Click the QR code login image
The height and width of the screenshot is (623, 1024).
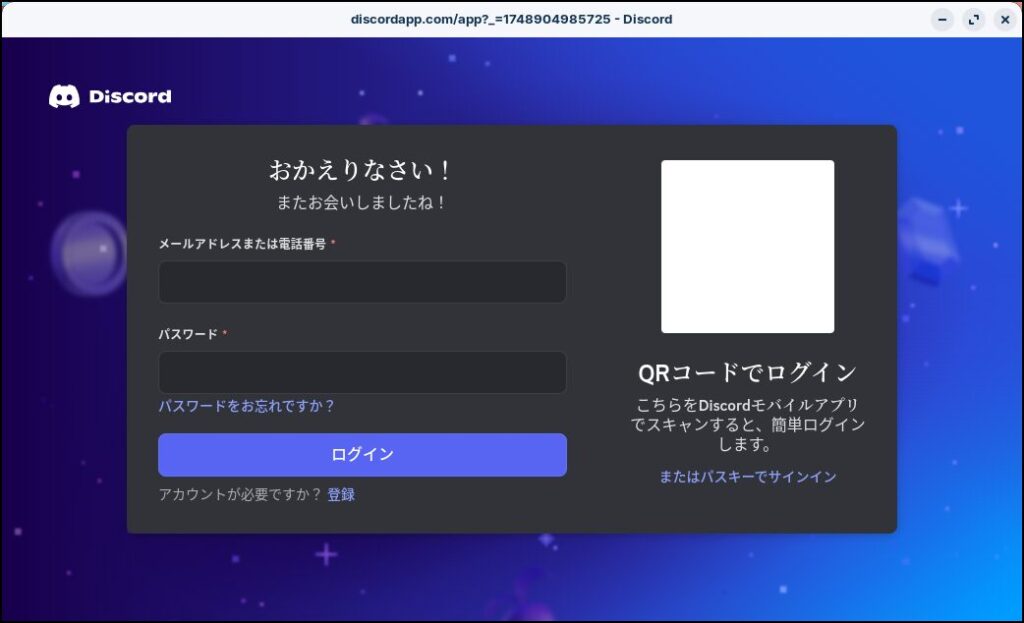[747, 246]
